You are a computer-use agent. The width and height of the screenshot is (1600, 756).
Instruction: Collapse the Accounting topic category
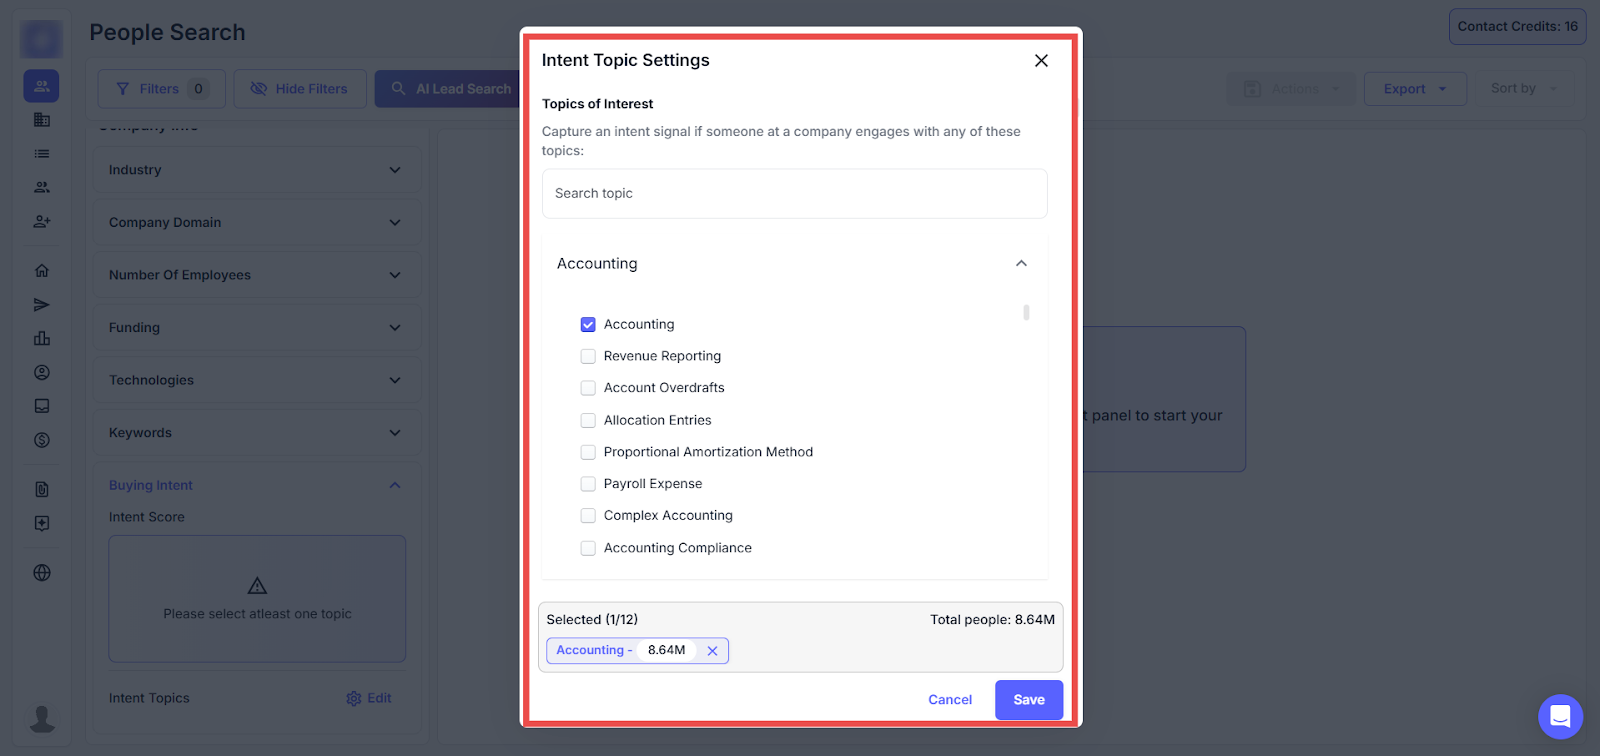click(1021, 264)
